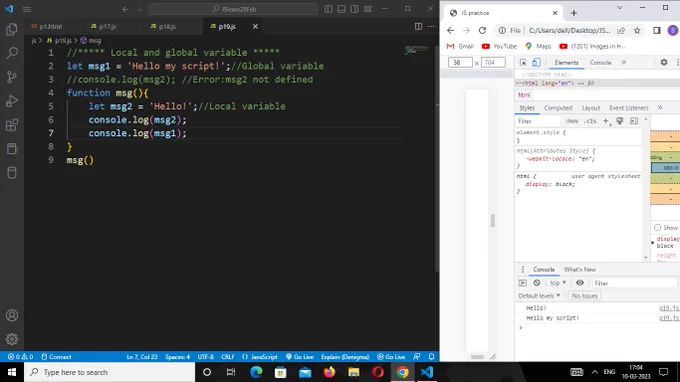This screenshot has width=680, height=382.
Task: Change indentation via Spaces: 4
Action: pyautogui.click(x=177, y=357)
